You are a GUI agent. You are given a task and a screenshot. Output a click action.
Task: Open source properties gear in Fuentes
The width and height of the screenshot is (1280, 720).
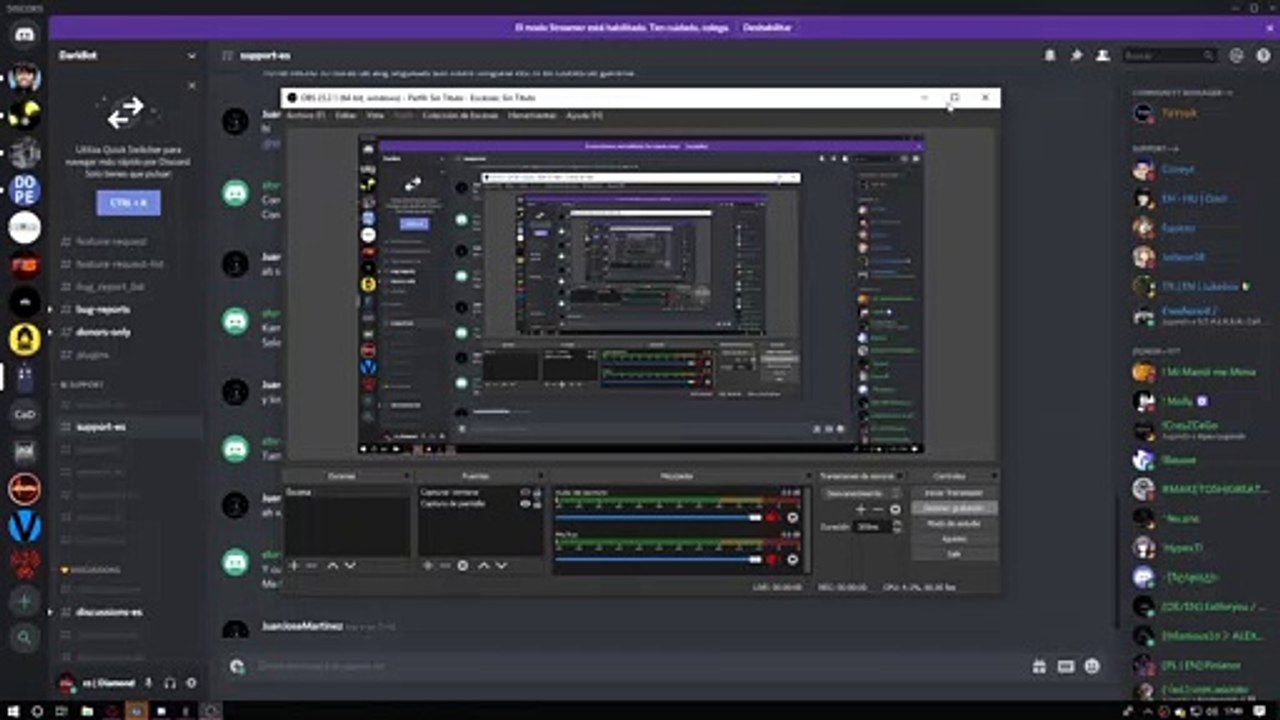coord(463,566)
